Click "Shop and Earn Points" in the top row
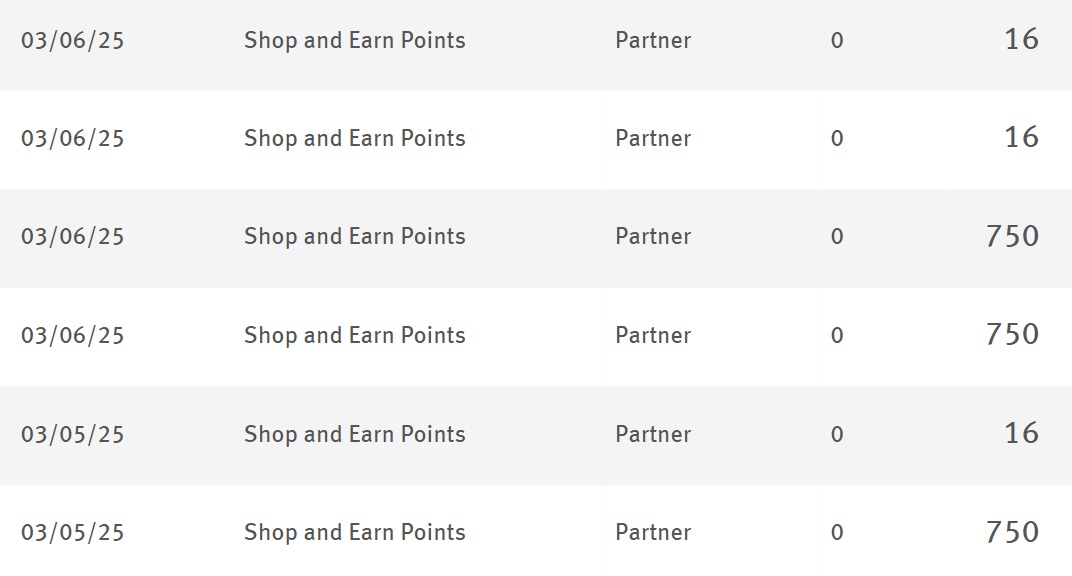The width and height of the screenshot is (1072, 576). coord(355,41)
